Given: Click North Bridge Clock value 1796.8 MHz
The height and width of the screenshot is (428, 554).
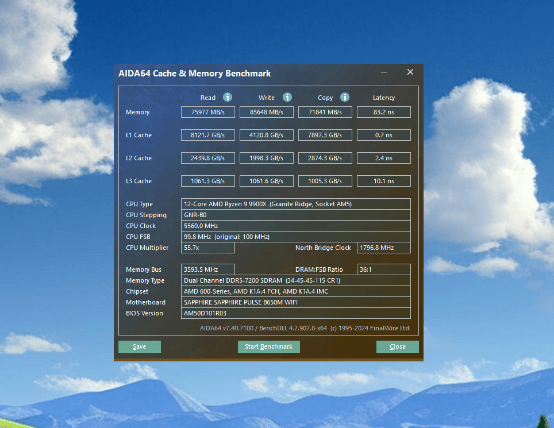Looking at the screenshot, I should (384, 248).
